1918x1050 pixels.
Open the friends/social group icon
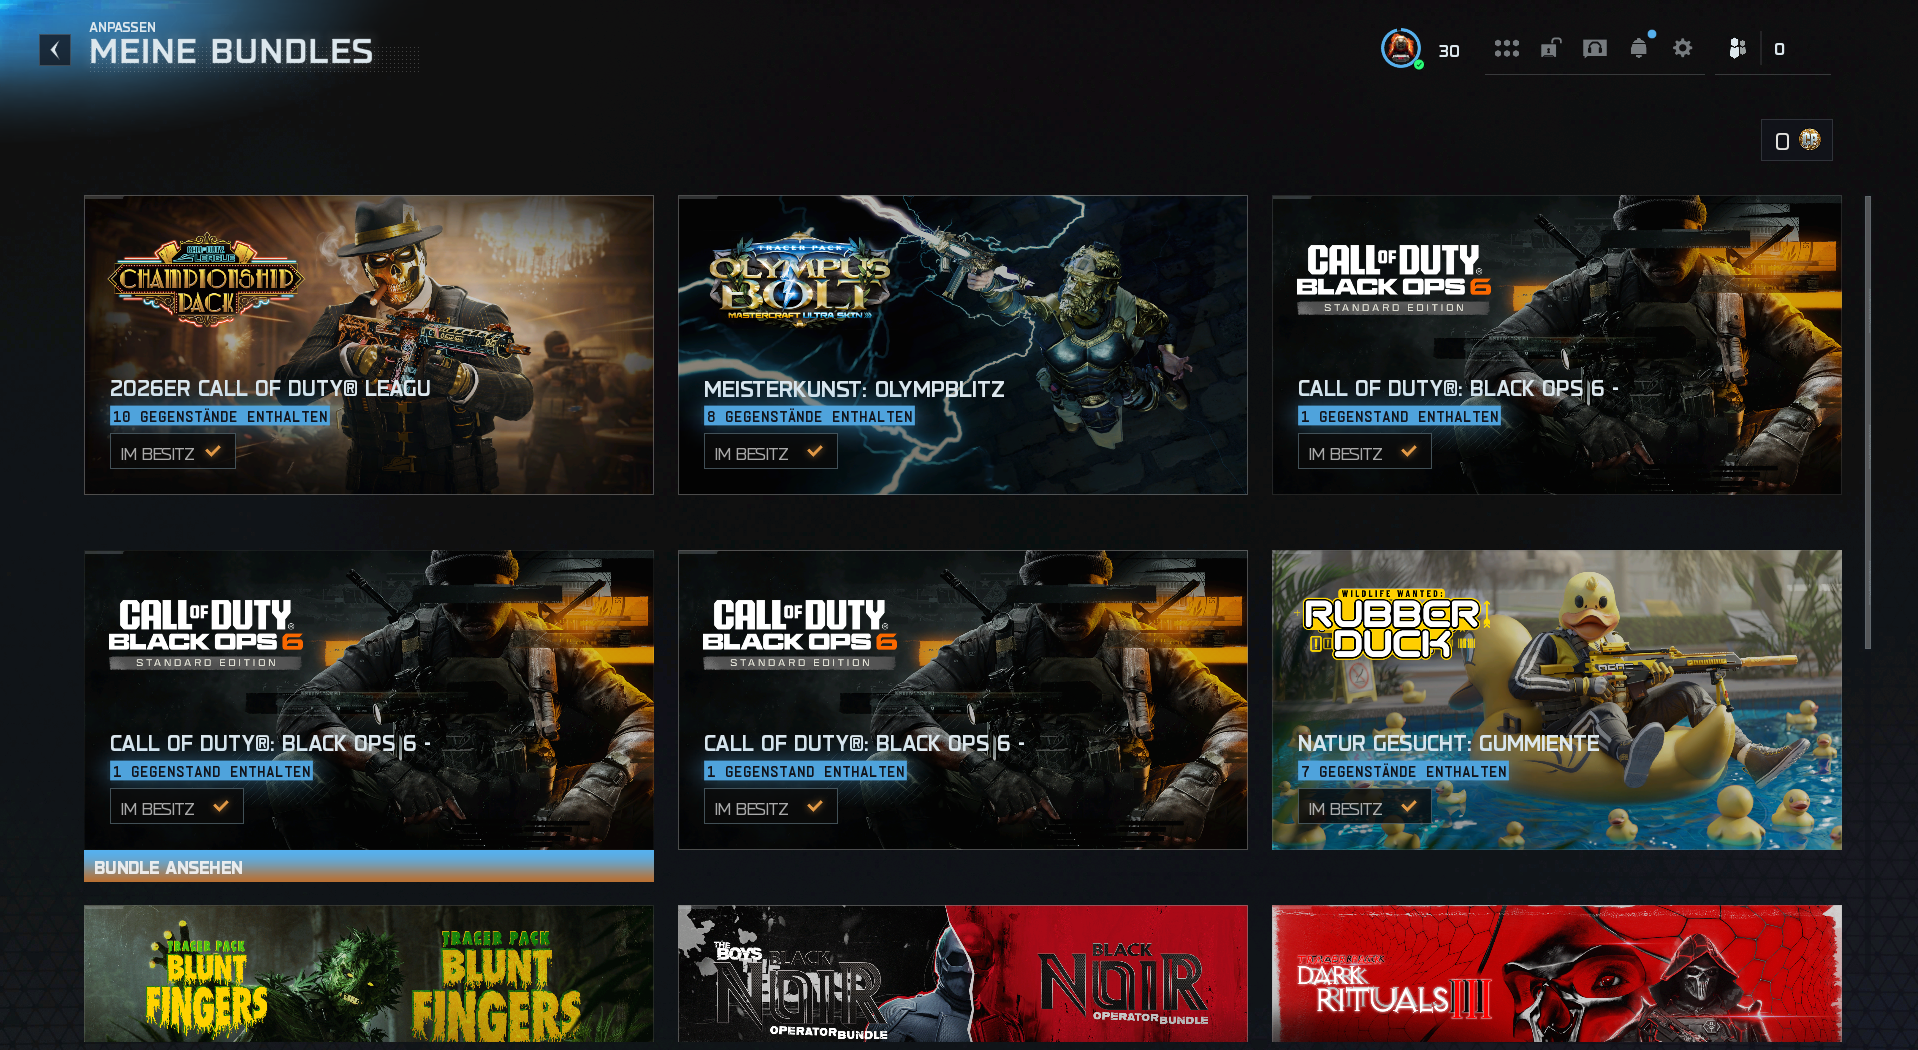1738,48
